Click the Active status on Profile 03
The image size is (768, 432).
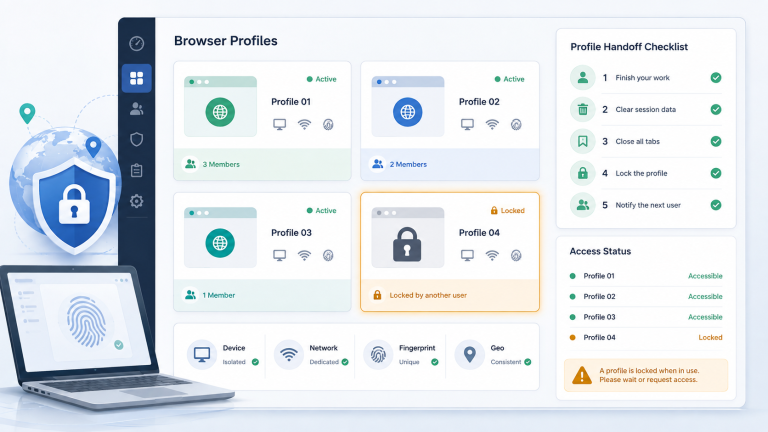[321, 211]
